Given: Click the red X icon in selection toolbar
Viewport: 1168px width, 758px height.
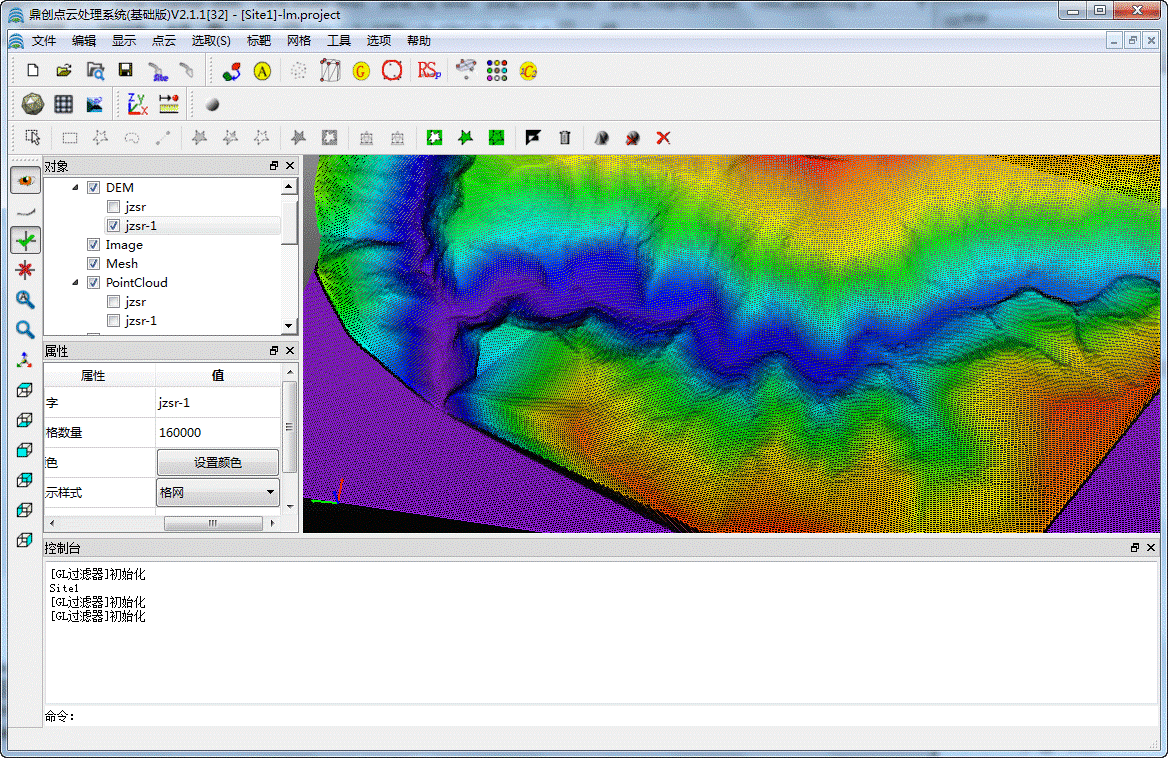Looking at the screenshot, I should pos(663,138).
